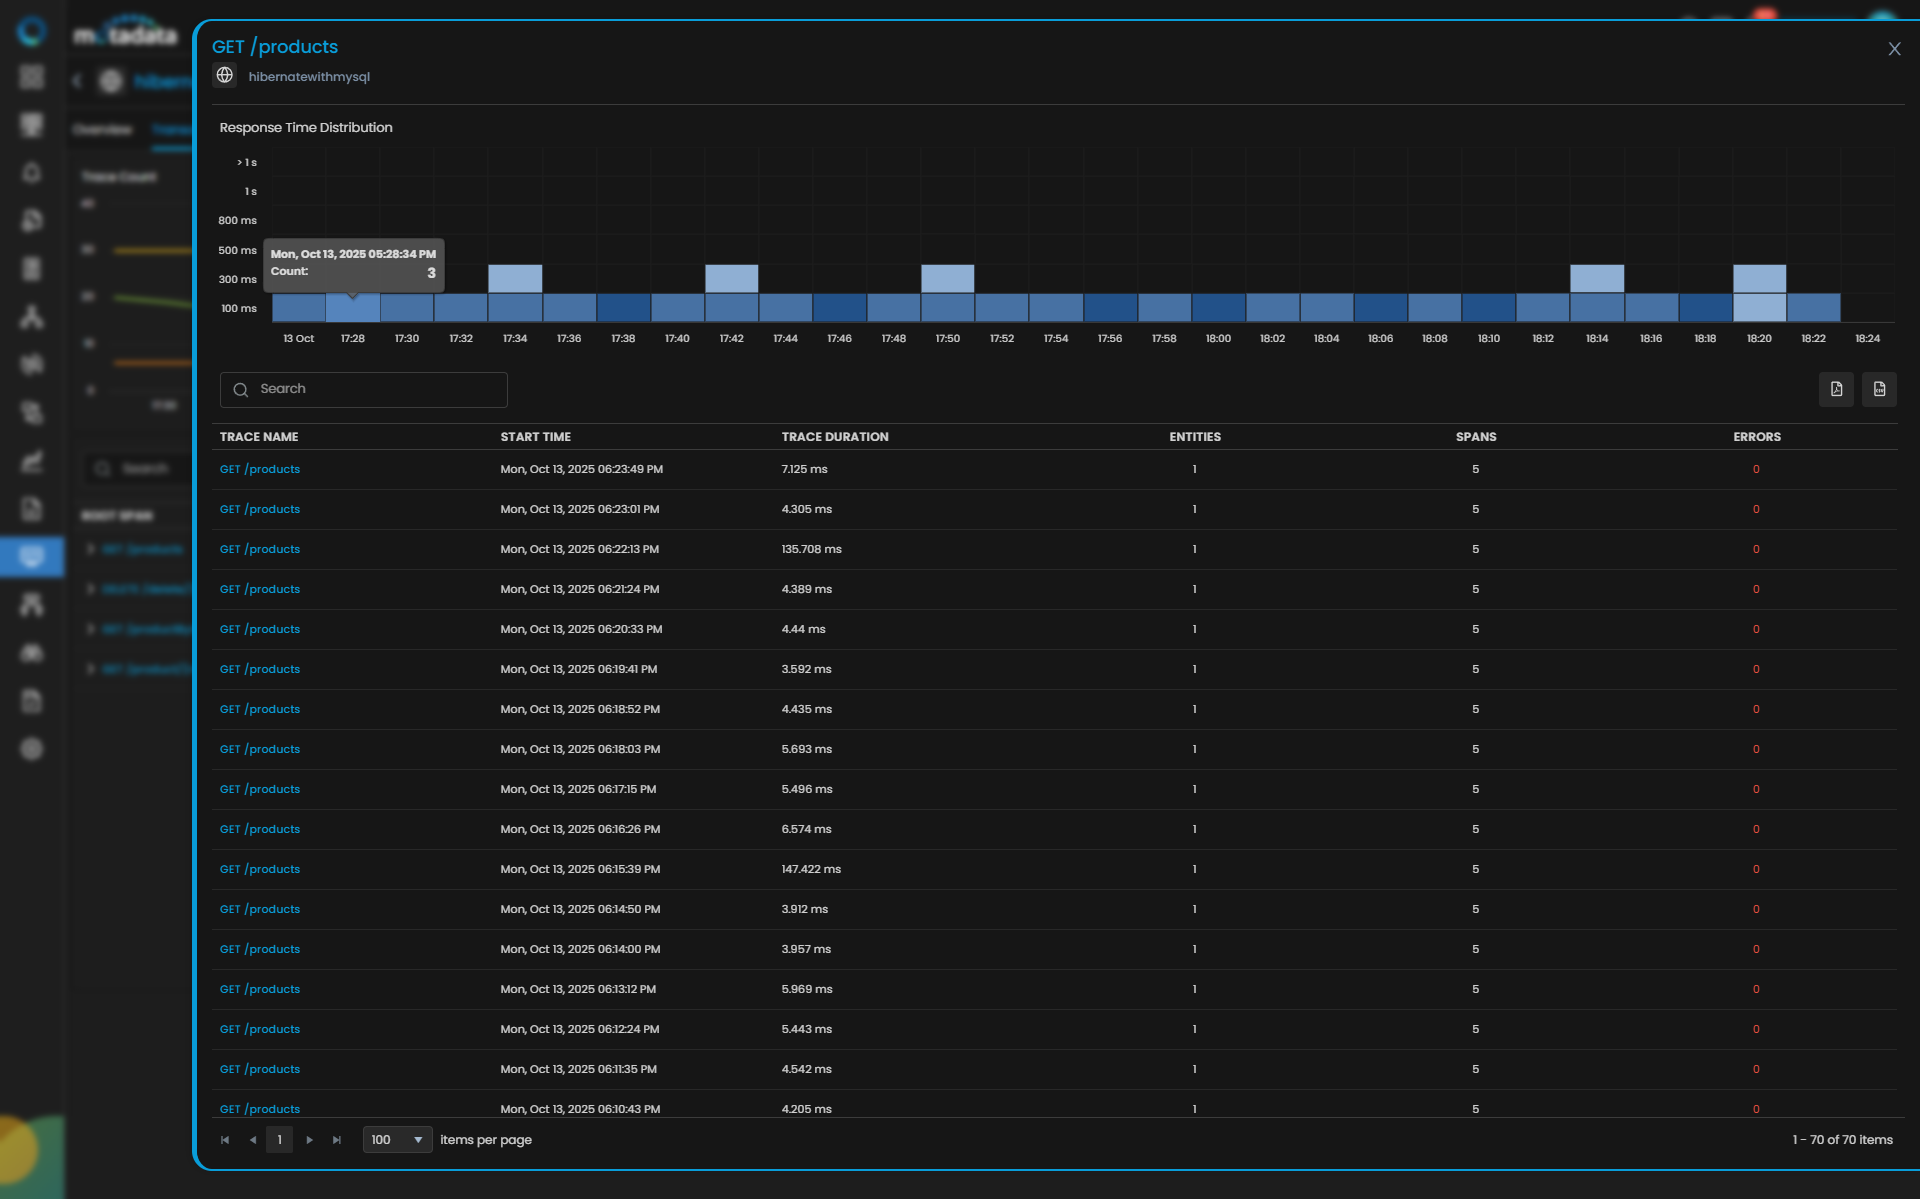Click 300 ms histogram bar at 18:14
Viewport: 1920px width, 1199px height.
(x=1596, y=278)
